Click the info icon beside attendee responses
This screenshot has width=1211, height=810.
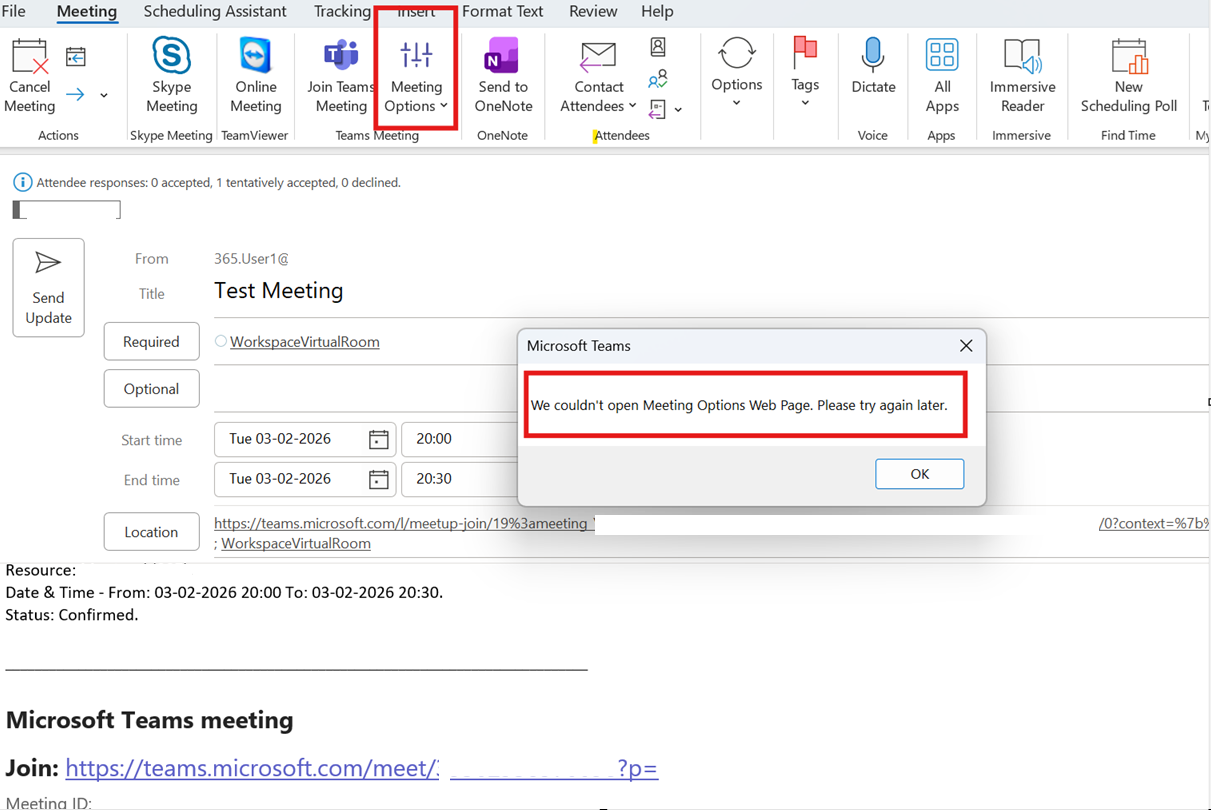coord(23,183)
